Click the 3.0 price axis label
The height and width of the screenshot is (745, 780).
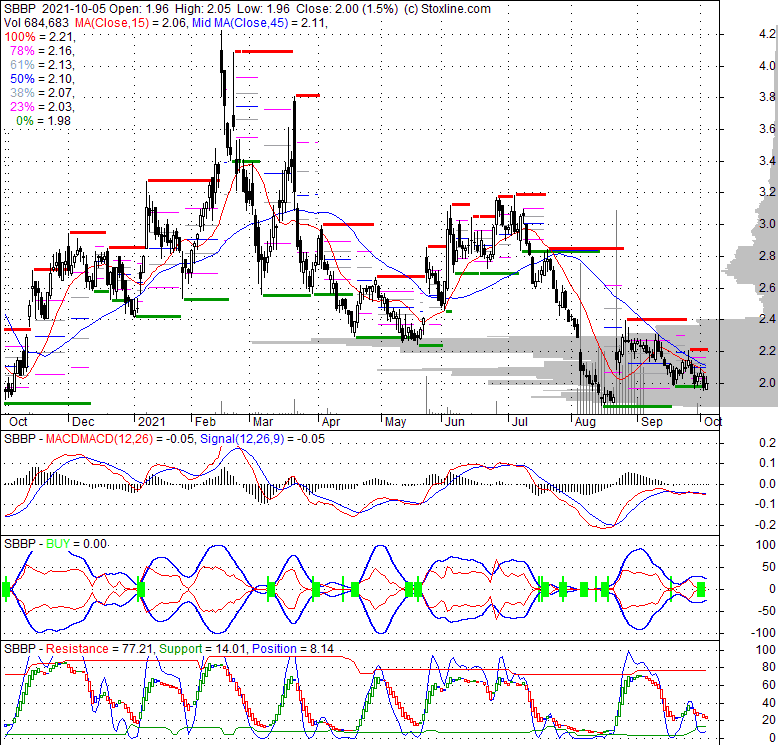(767, 224)
